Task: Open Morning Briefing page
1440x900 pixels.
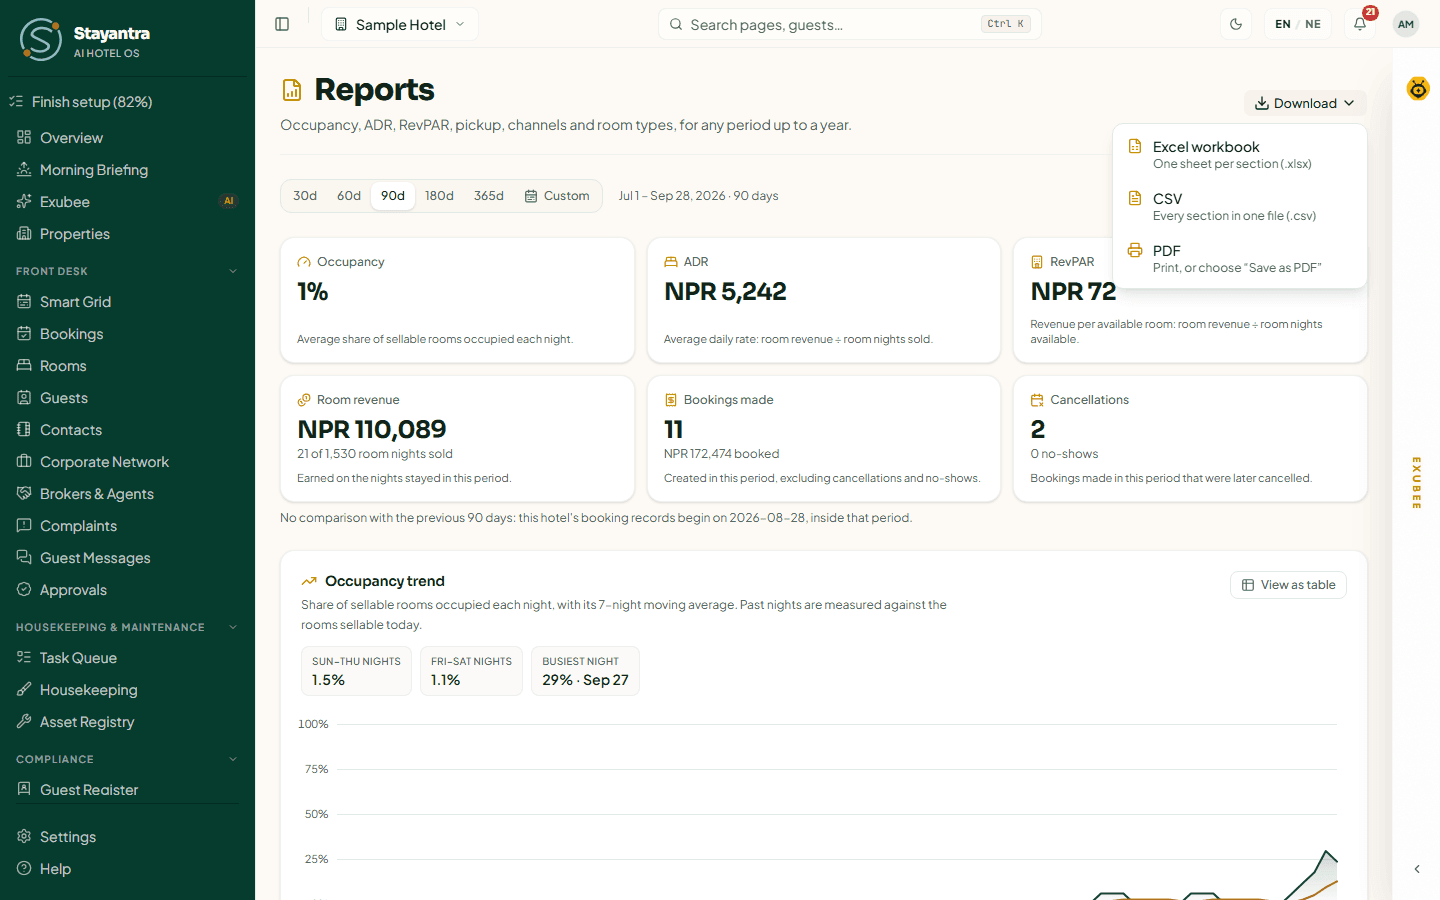Action: [127, 170]
